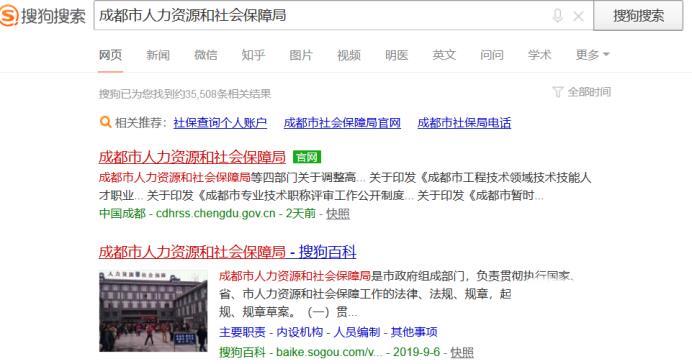The width and height of the screenshot is (692, 364).
Task: Go to the 学术 tab
Action: click(539, 55)
